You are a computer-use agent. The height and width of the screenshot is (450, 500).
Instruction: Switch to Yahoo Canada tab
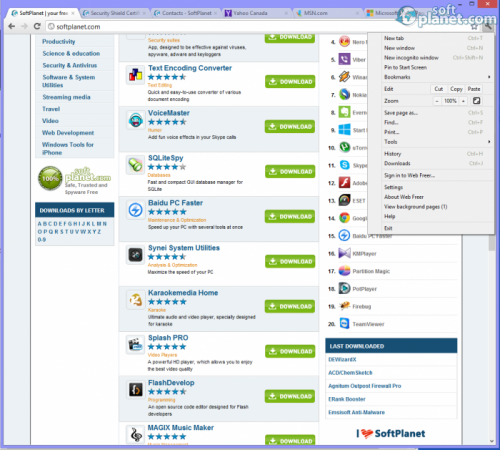tap(256, 13)
